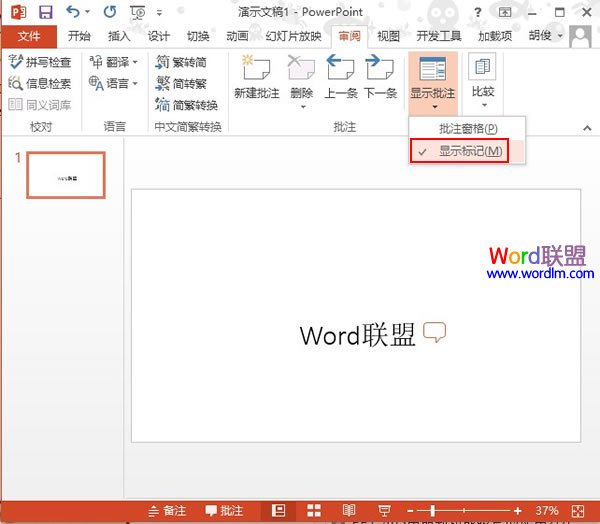Select slide 1 thumbnail in the pane
This screenshot has height=524, width=600.
(x=66, y=175)
